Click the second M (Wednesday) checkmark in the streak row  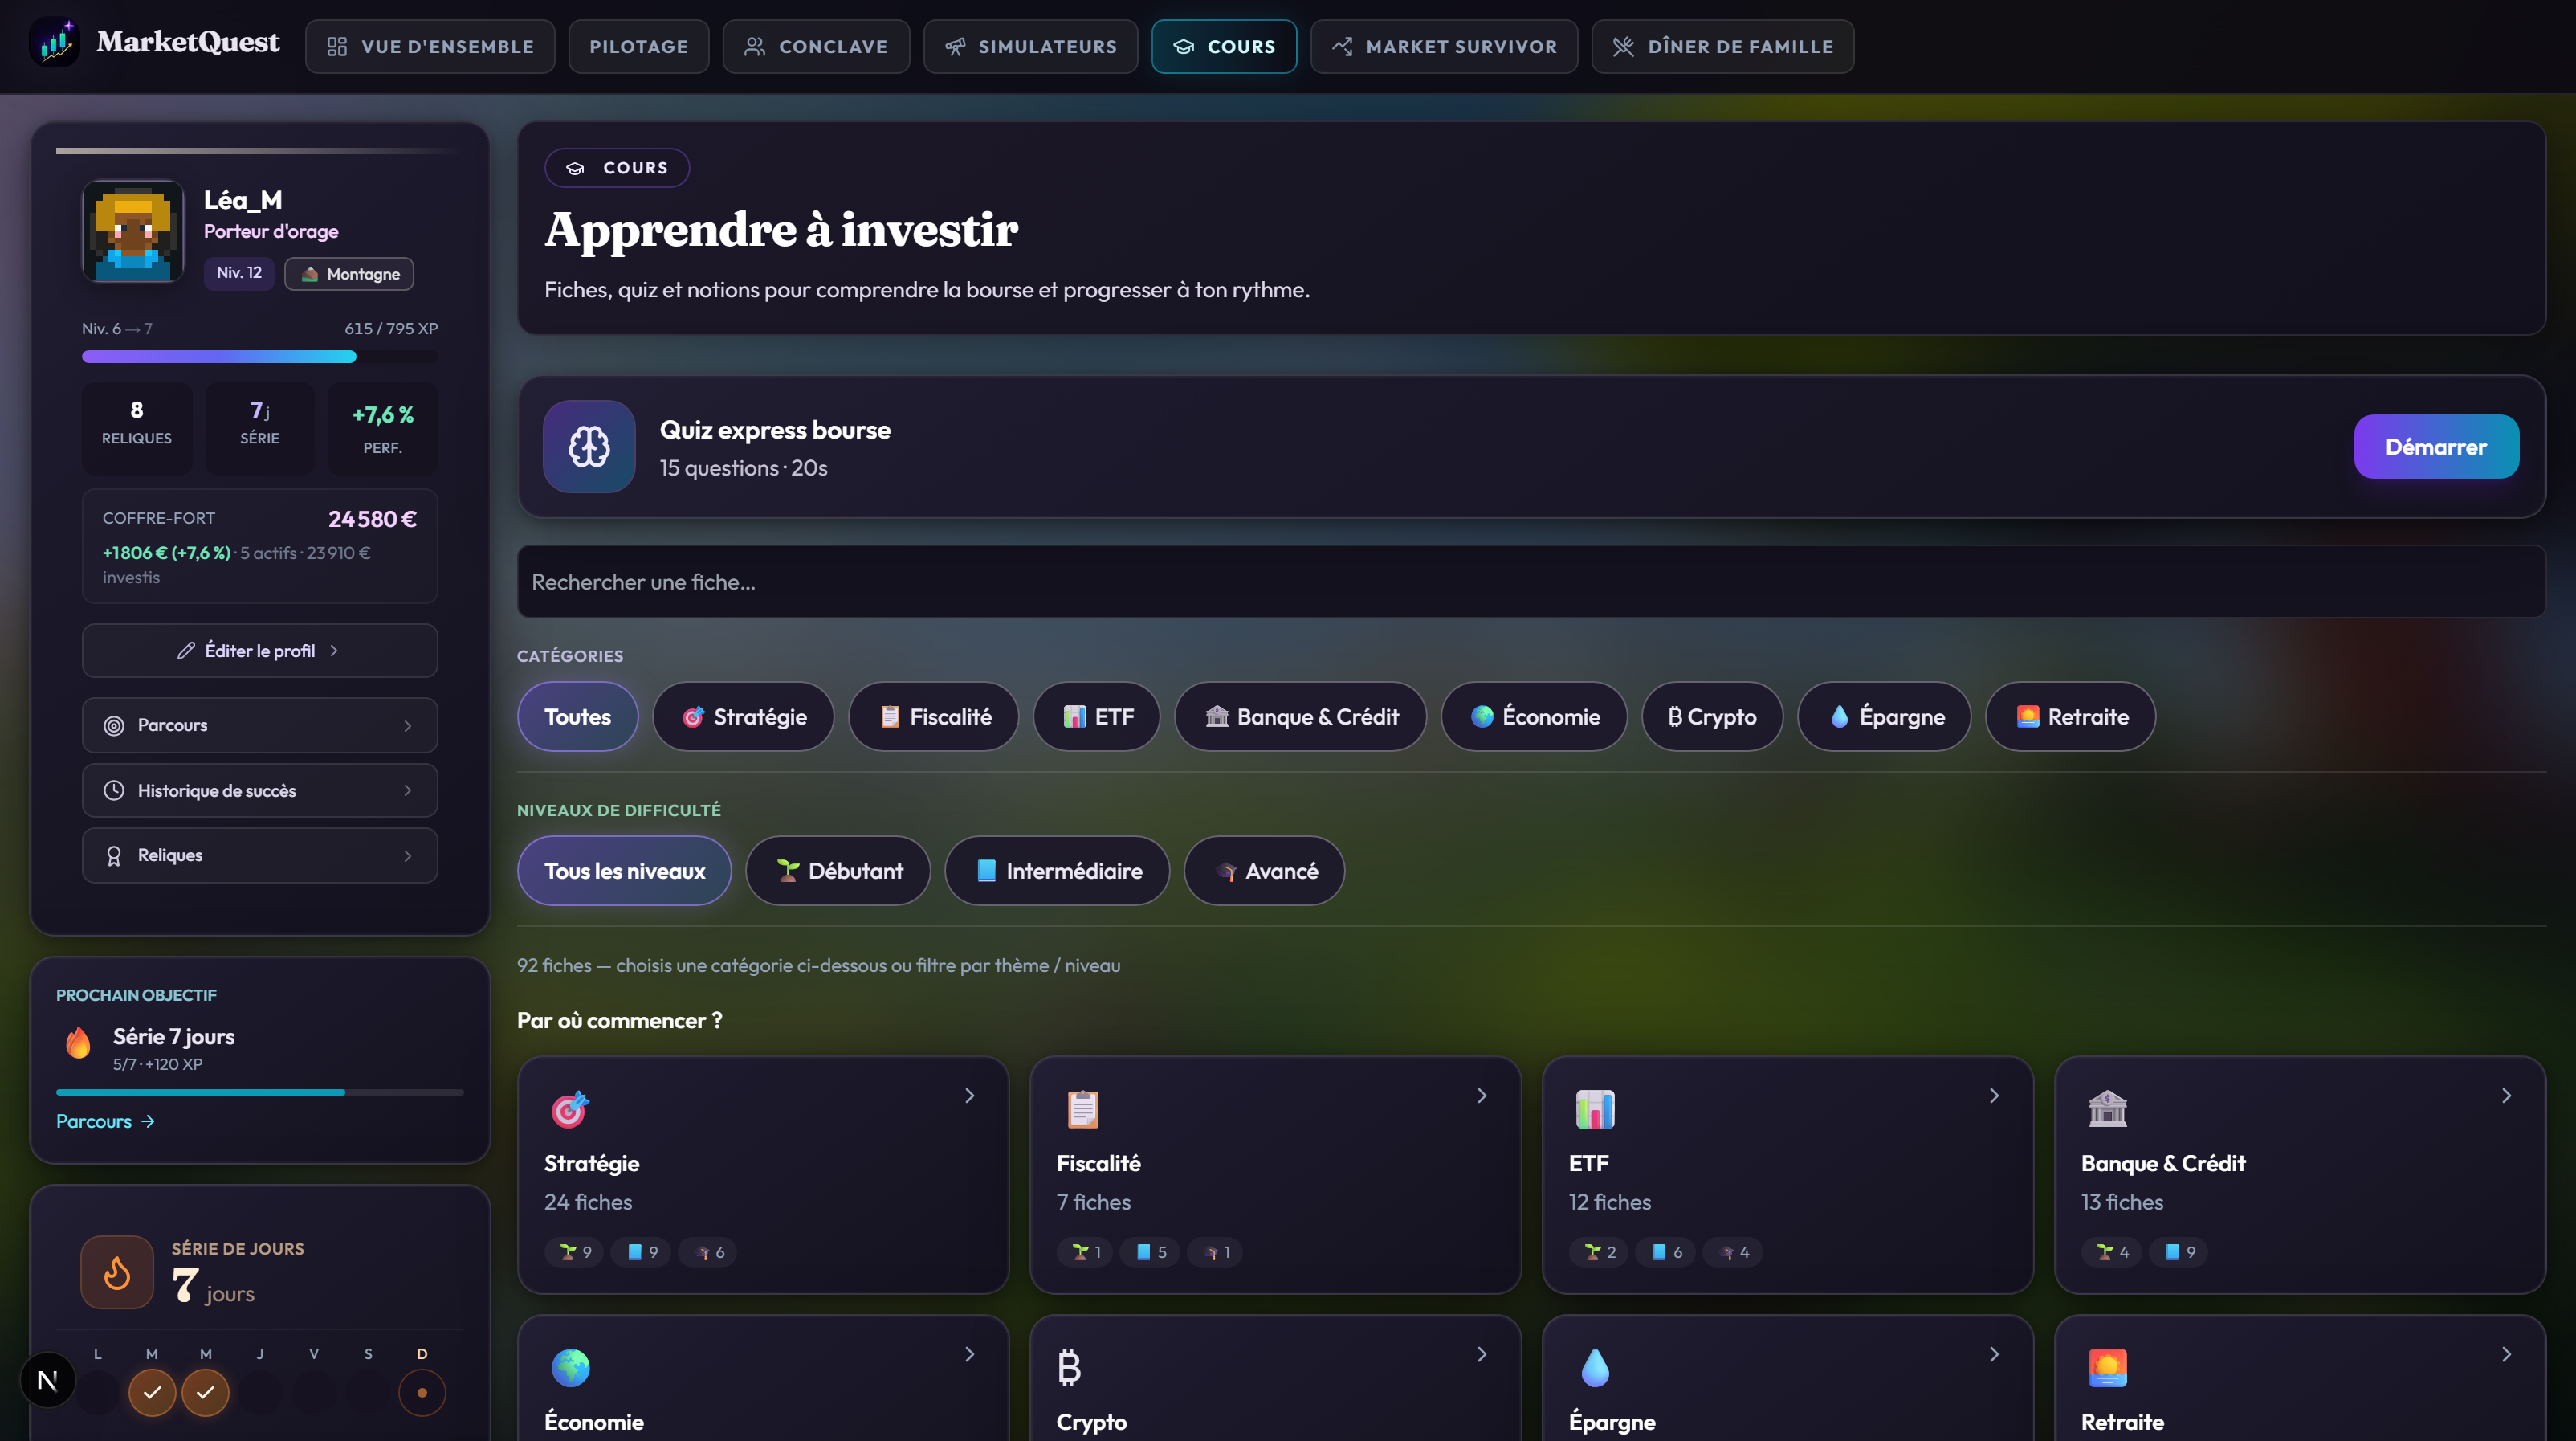pos(205,1392)
